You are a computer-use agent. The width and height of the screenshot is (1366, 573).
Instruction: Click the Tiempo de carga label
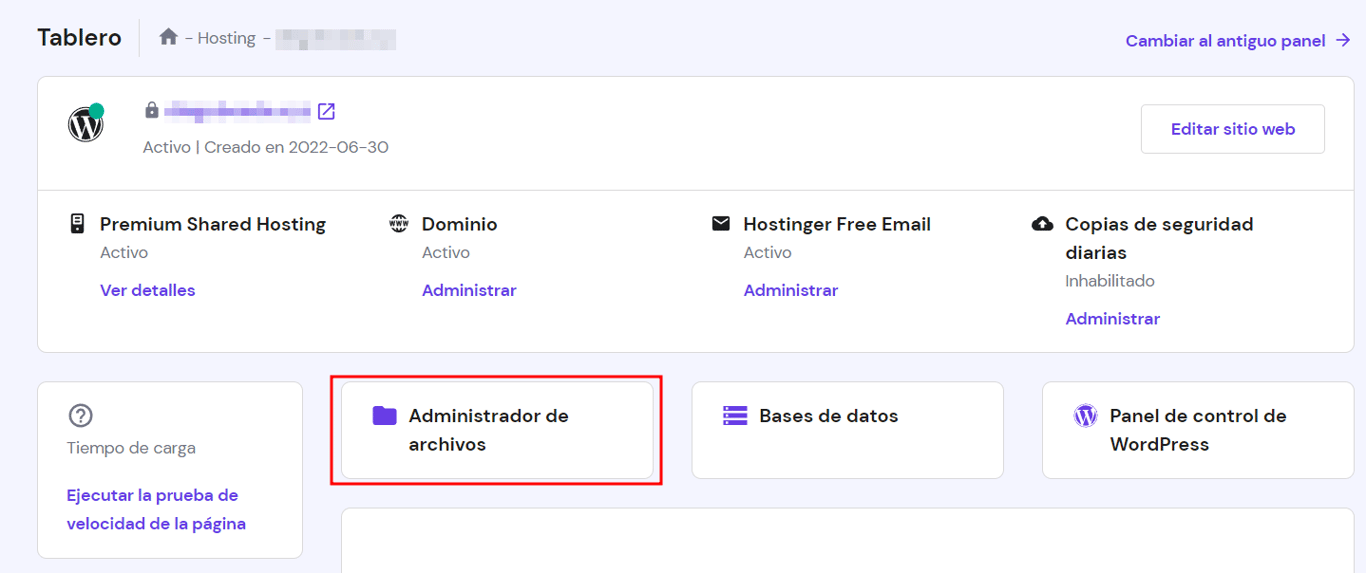[131, 448]
